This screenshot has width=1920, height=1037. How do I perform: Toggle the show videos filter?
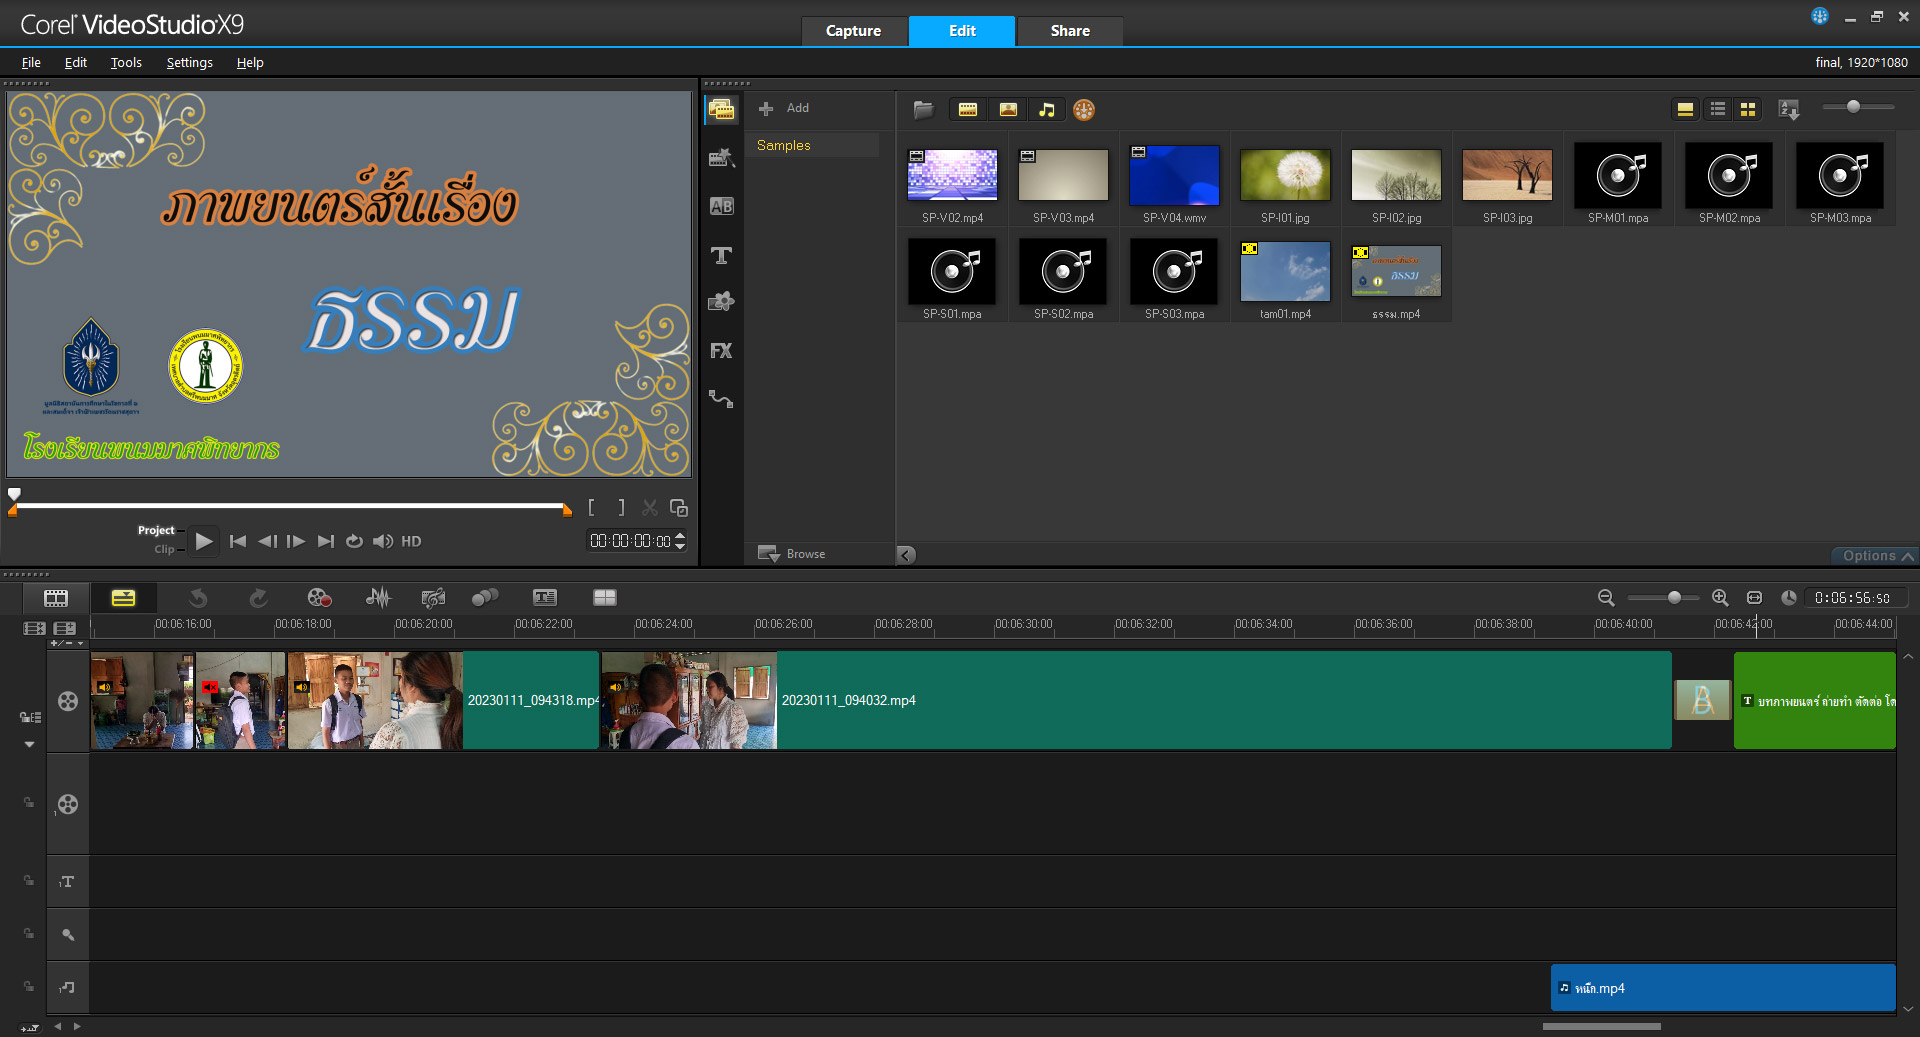click(968, 110)
